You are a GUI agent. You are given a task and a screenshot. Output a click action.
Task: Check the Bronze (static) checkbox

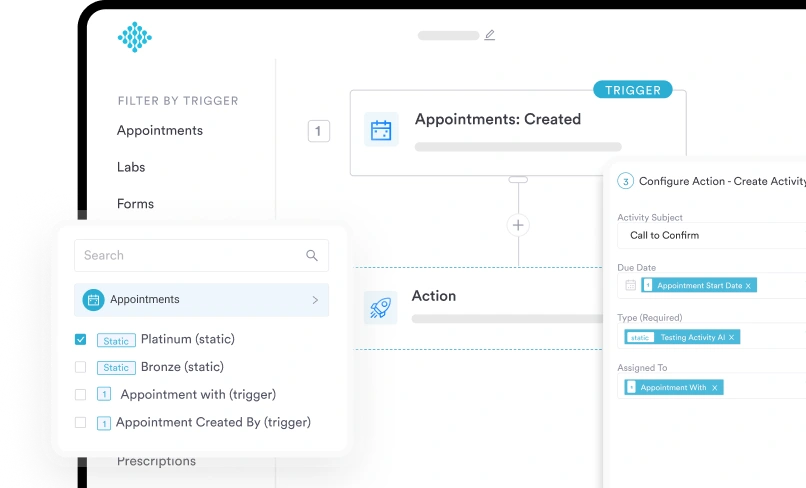pyautogui.click(x=81, y=368)
